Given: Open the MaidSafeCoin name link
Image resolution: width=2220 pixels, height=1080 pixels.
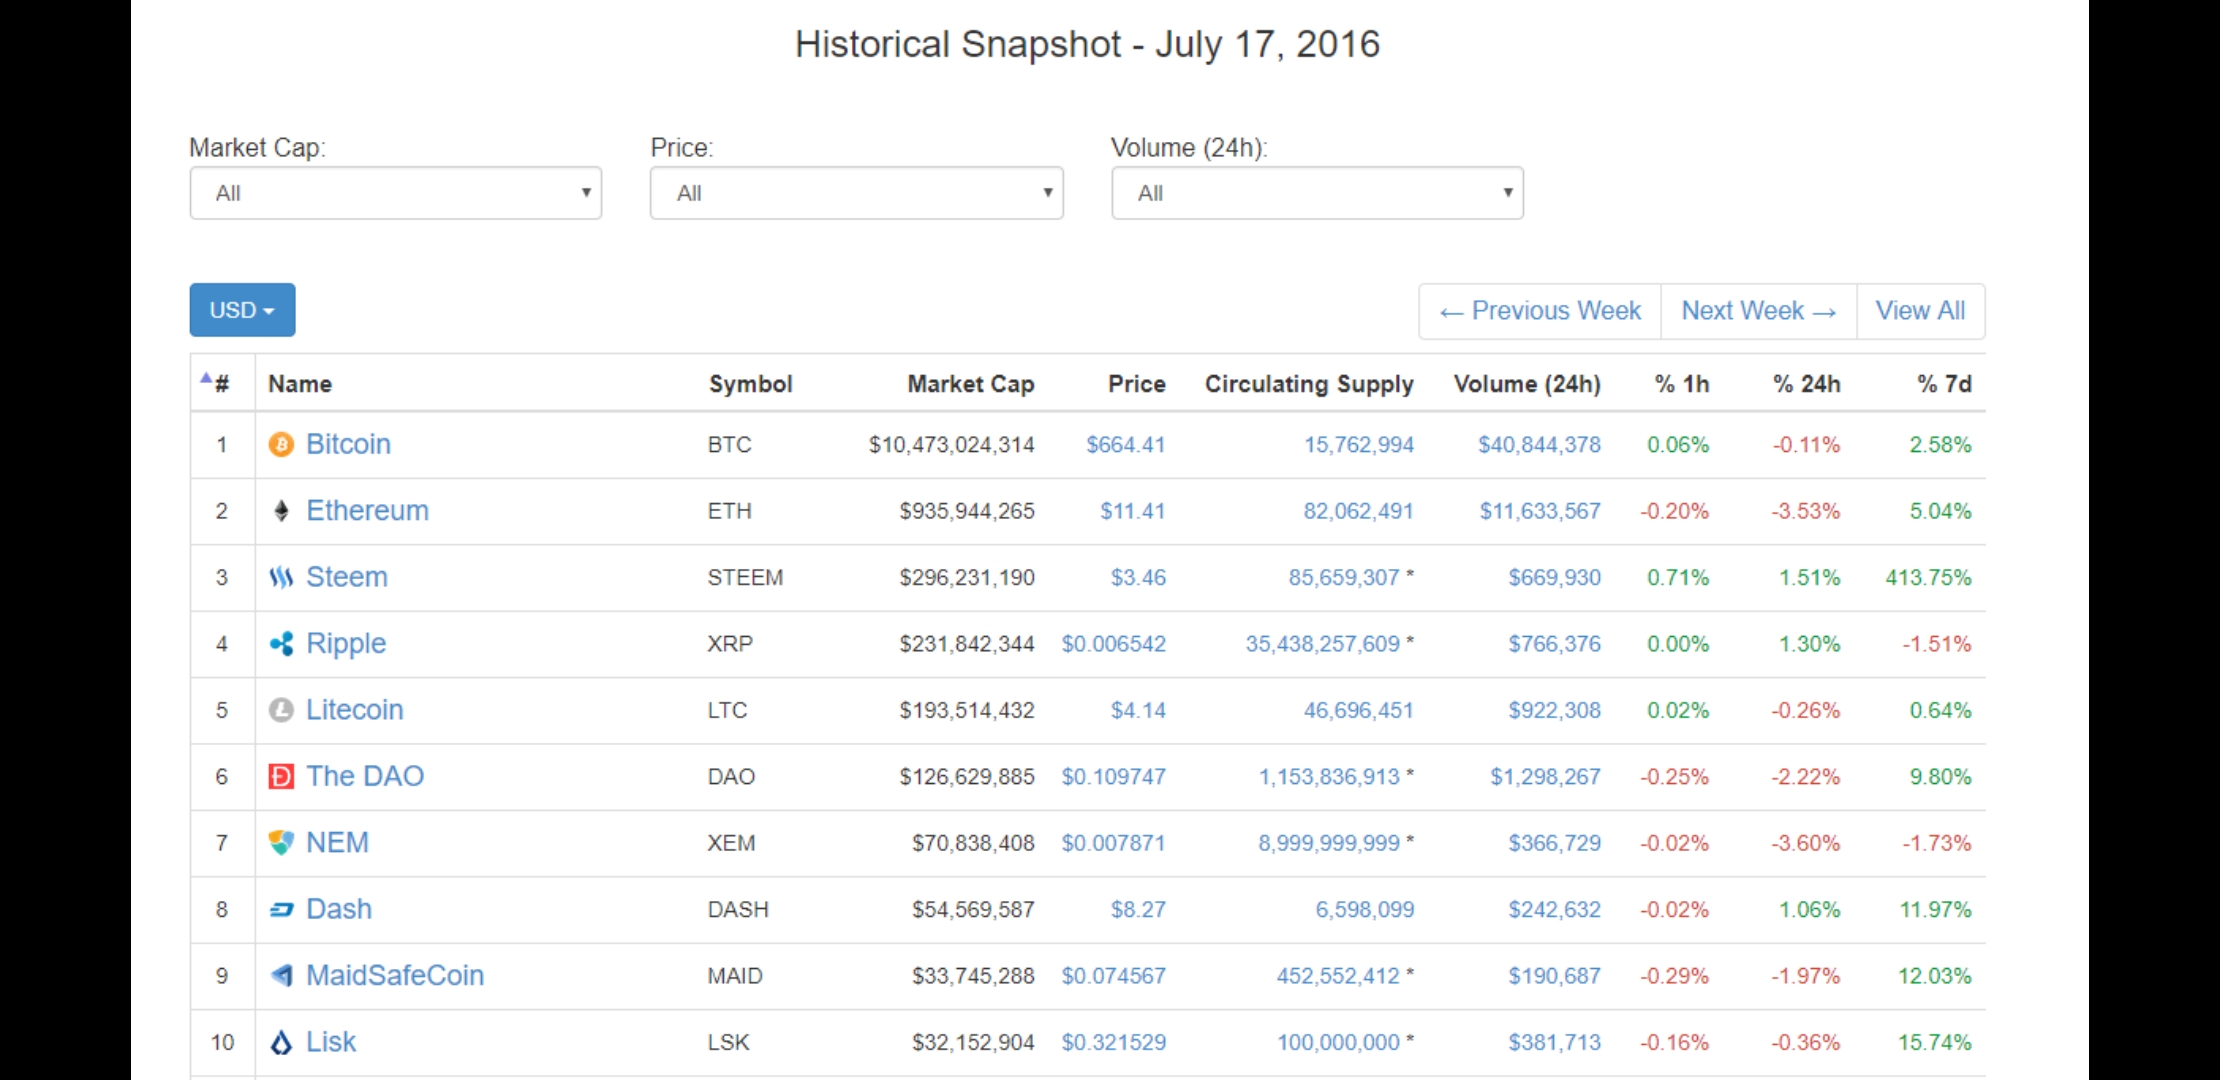Looking at the screenshot, I should [x=394, y=975].
